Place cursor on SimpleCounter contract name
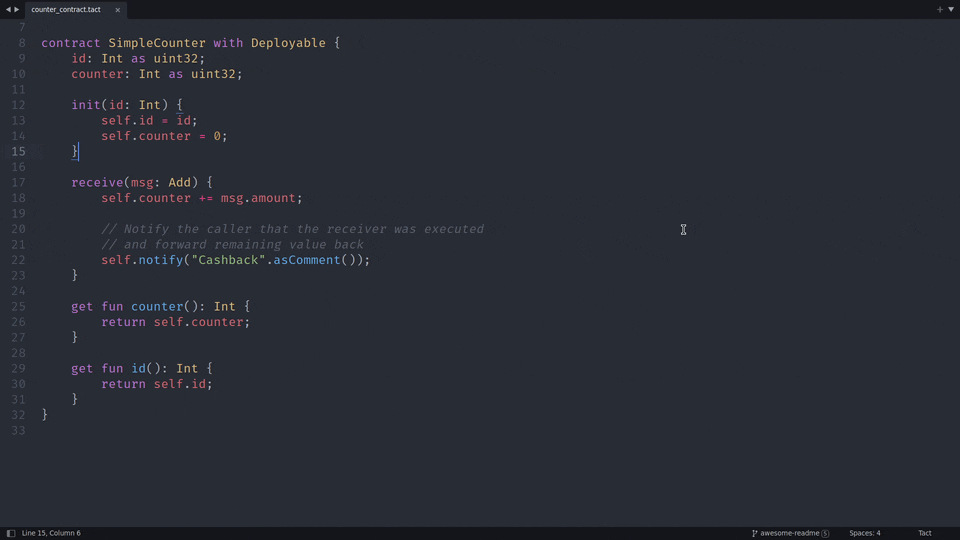 pos(157,43)
